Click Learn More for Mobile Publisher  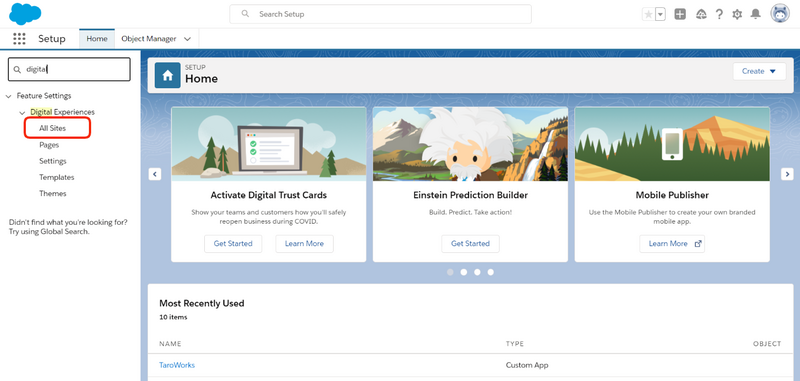[x=672, y=244]
